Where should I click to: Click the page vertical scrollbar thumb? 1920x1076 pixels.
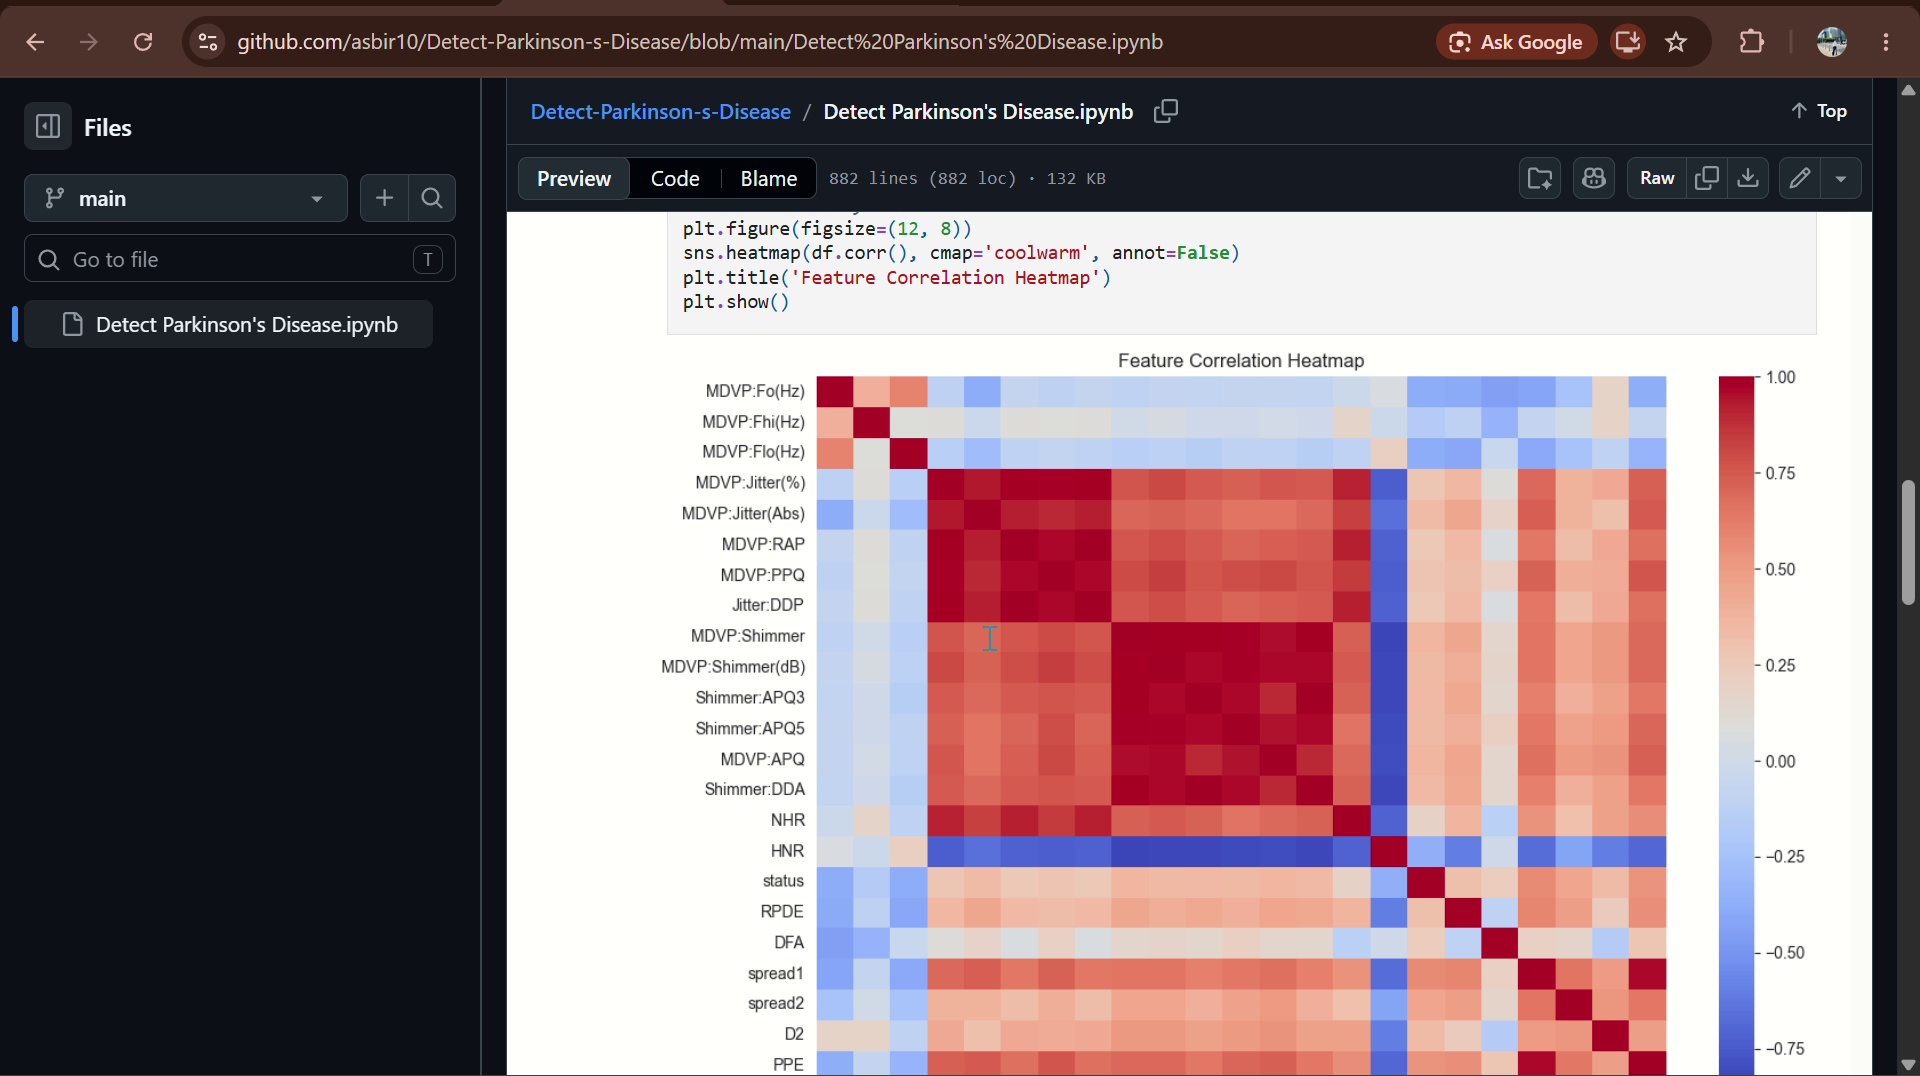click(1908, 543)
